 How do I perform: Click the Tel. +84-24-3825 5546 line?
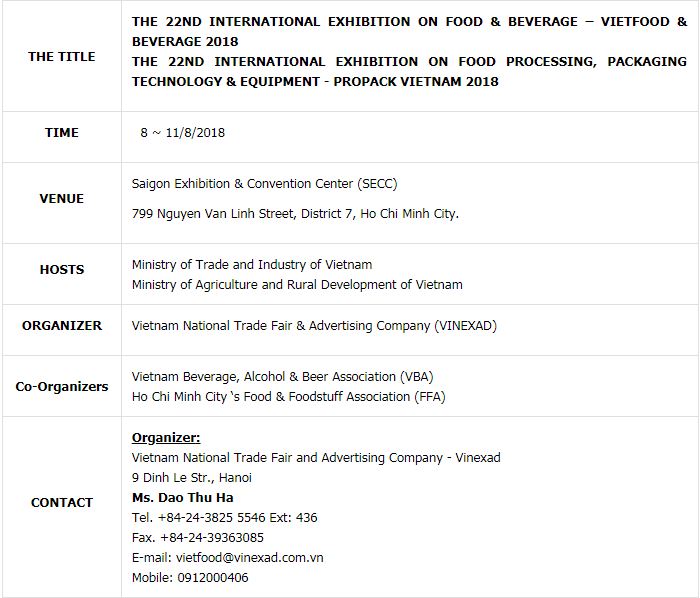click(x=225, y=518)
